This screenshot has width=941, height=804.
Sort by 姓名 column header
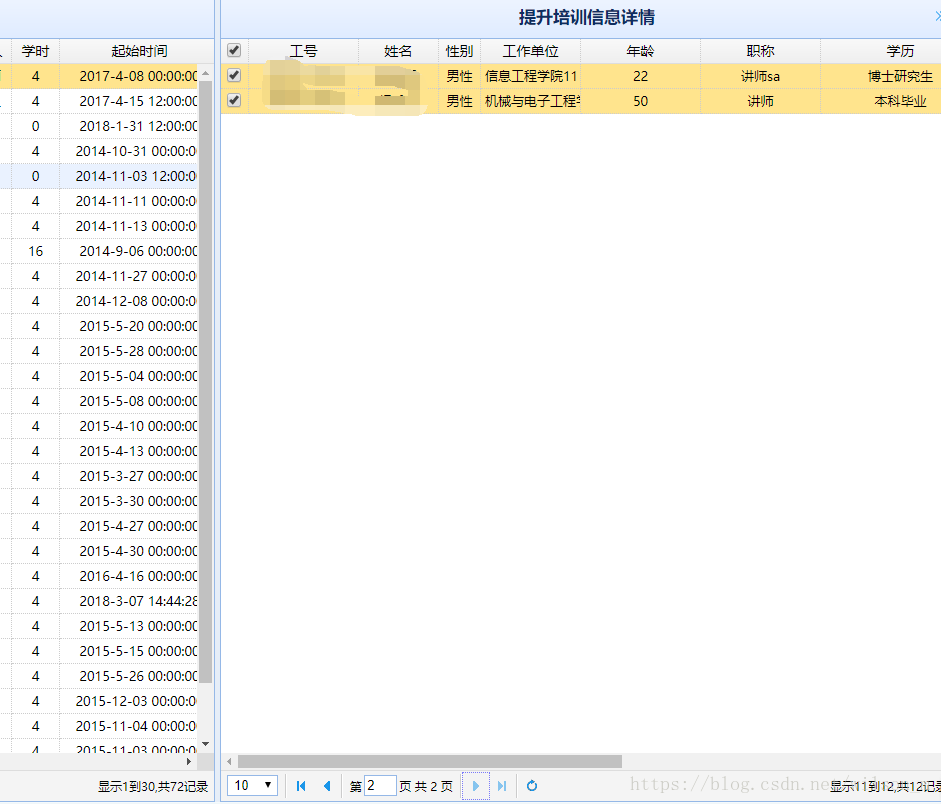pos(398,51)
